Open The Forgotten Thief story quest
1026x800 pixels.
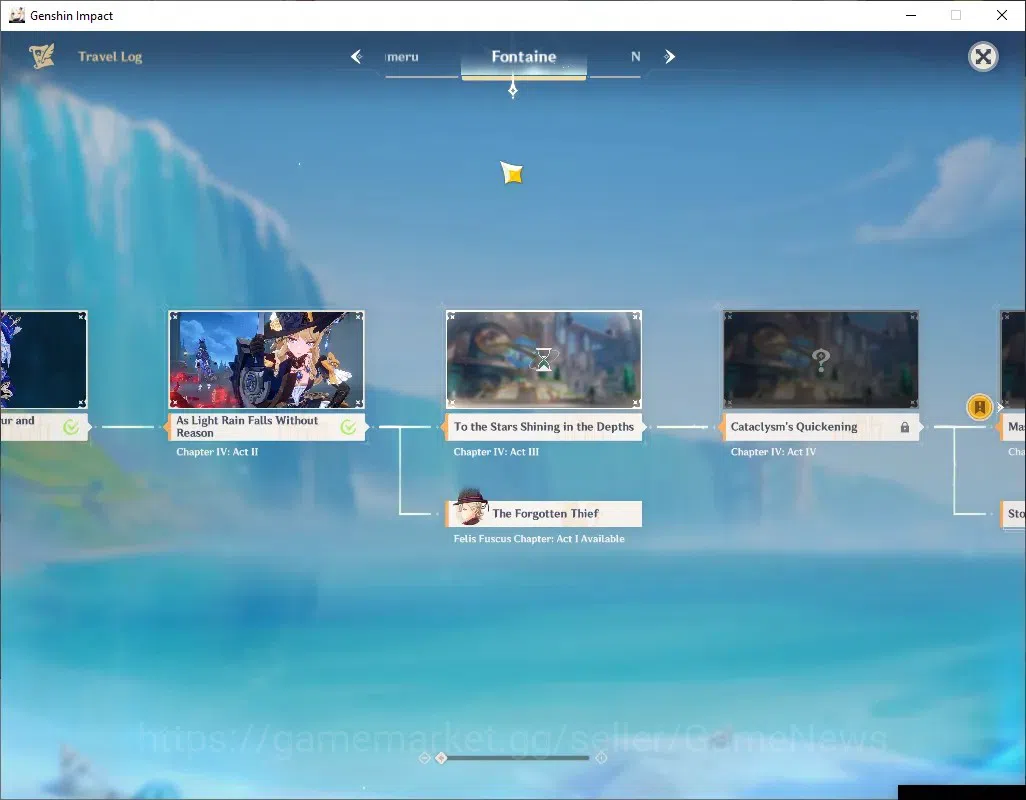click(544, 513)
